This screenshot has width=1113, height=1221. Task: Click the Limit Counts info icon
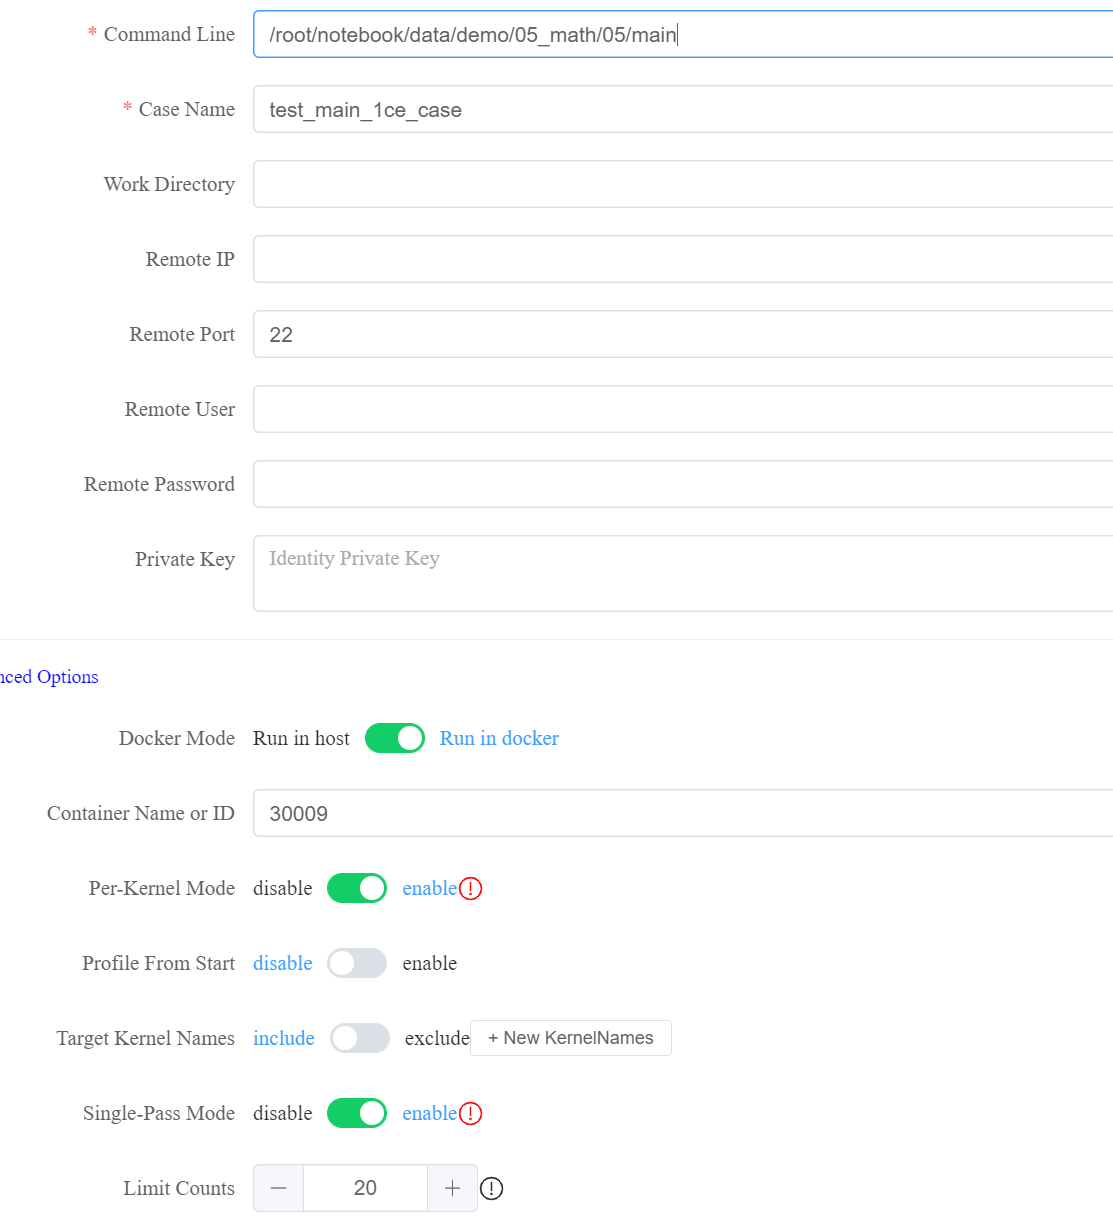(491, 1188)
